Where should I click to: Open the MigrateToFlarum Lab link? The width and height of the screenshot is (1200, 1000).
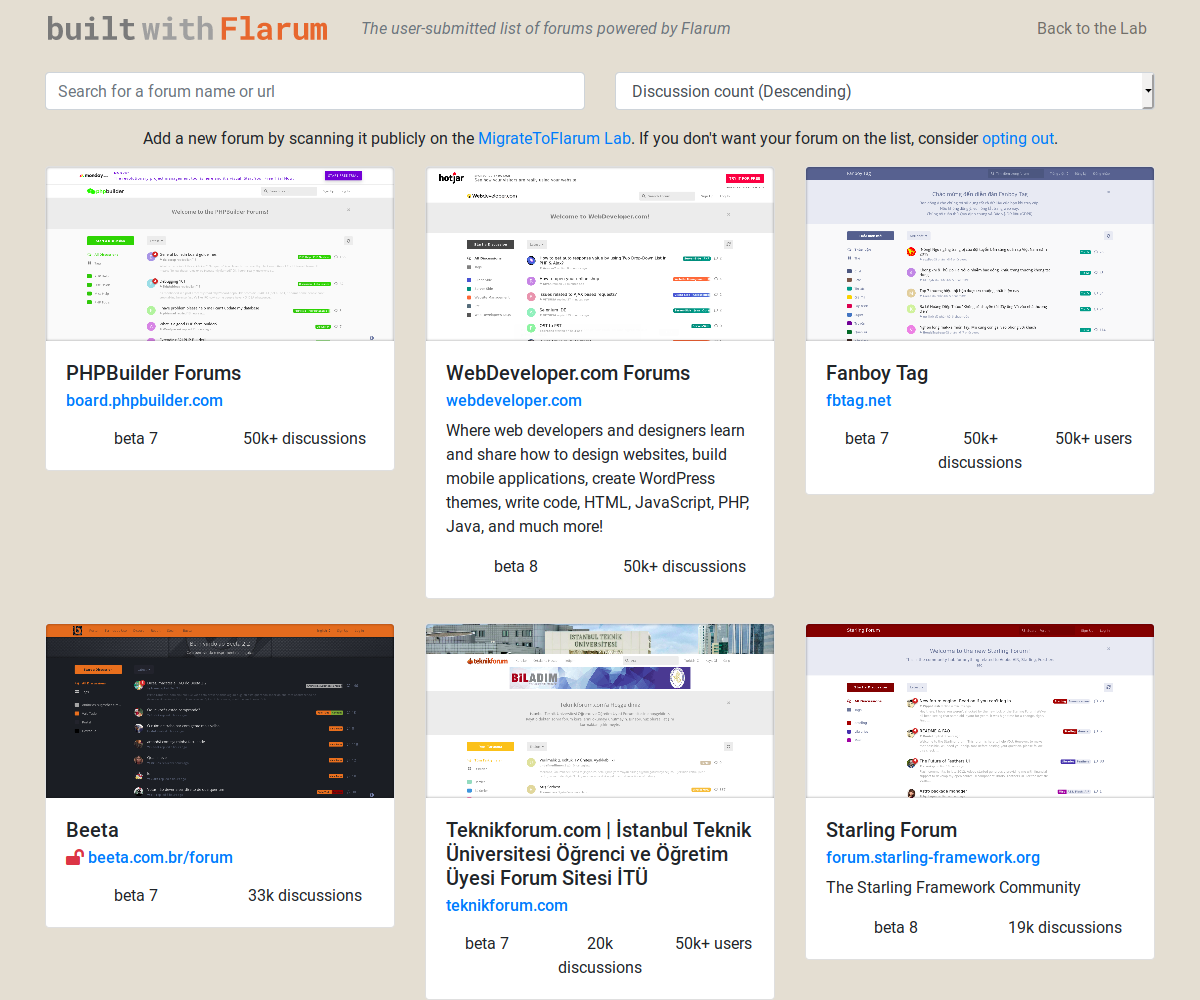[x=553, y=138]
